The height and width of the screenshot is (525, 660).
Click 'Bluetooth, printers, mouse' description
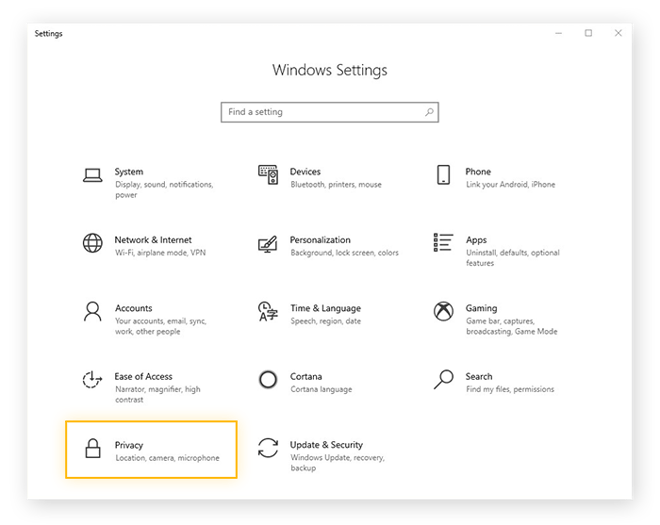(336, 184)
